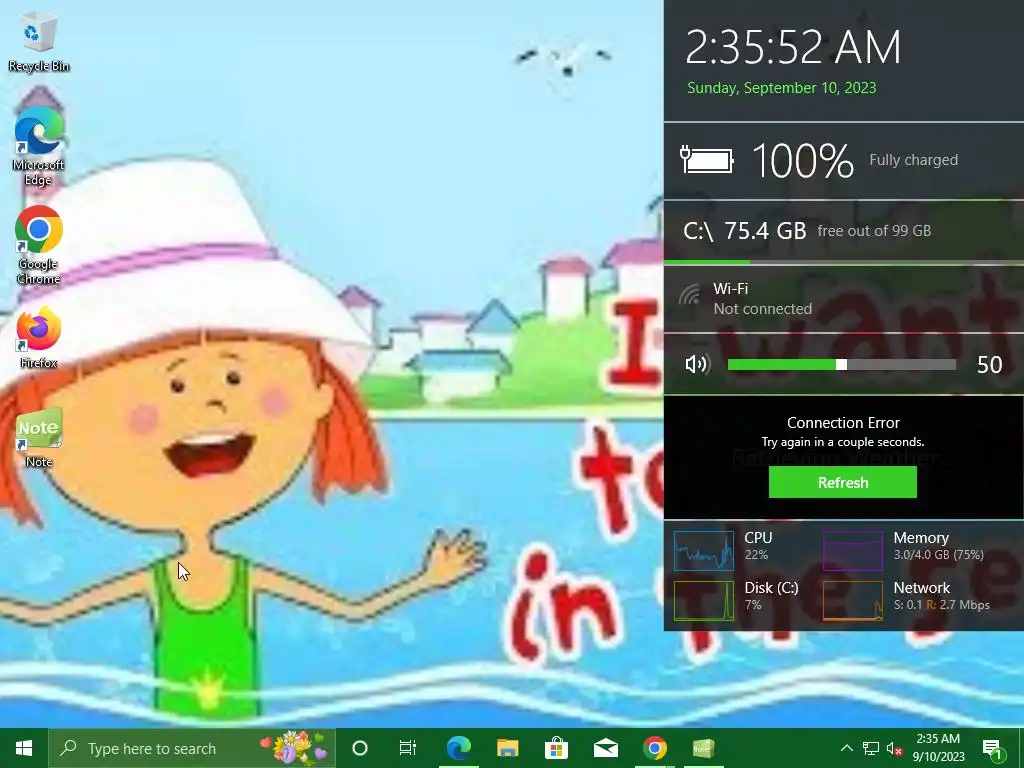The image size is (1024, 768).
Task: Click the Connection Error message
Action: click(x=843, y=423)
